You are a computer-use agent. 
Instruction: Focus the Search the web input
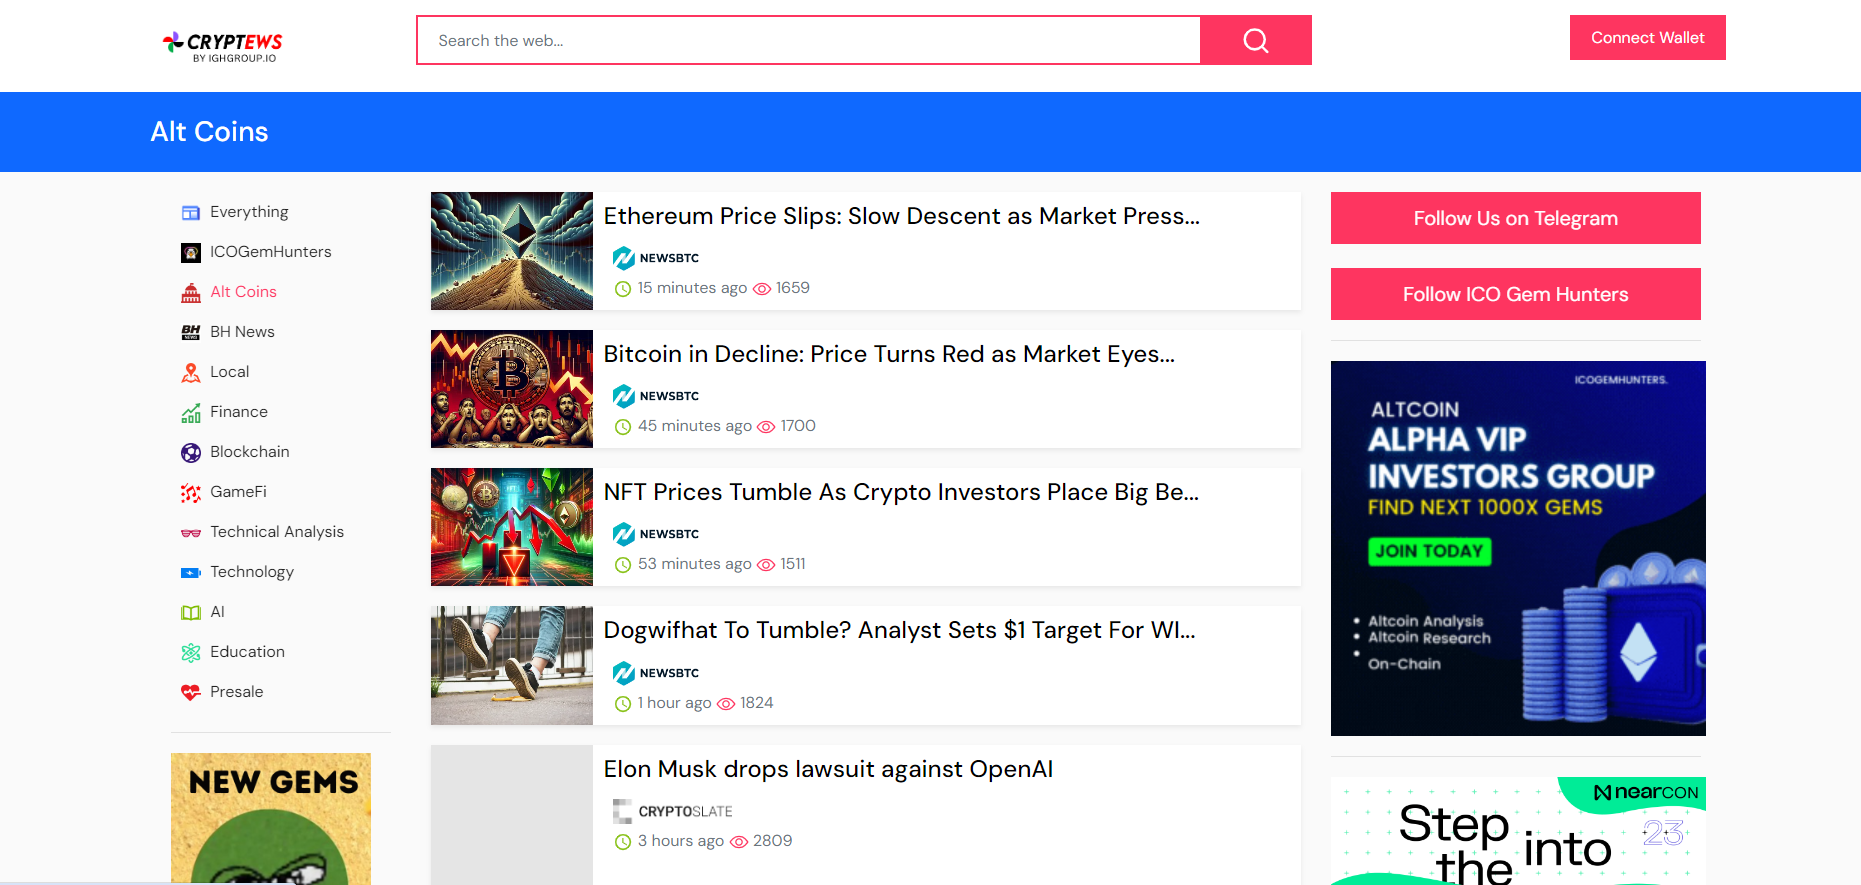(x=808, y=40)
